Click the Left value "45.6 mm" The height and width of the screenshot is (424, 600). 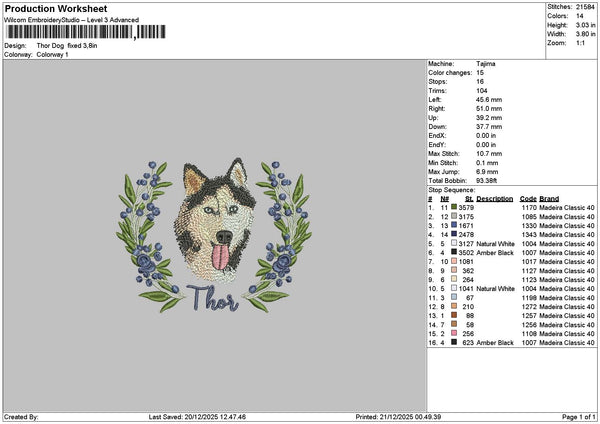tap(489, 100)
